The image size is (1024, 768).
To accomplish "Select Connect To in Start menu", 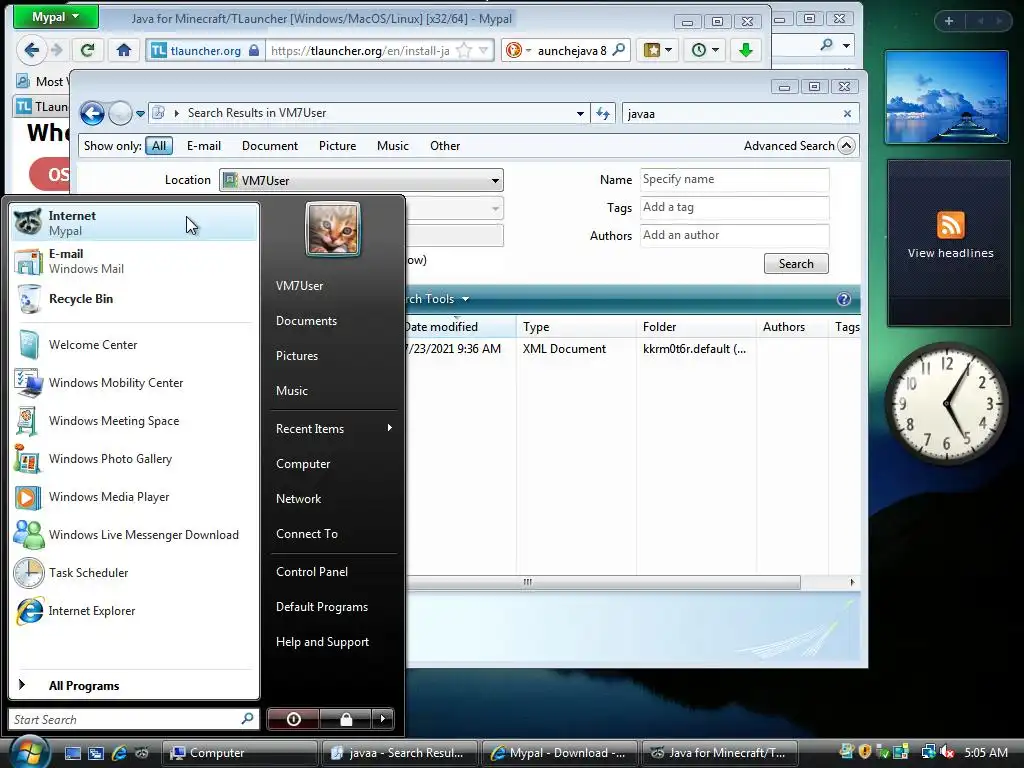I will pyautogui.click(x=307, y=534).
